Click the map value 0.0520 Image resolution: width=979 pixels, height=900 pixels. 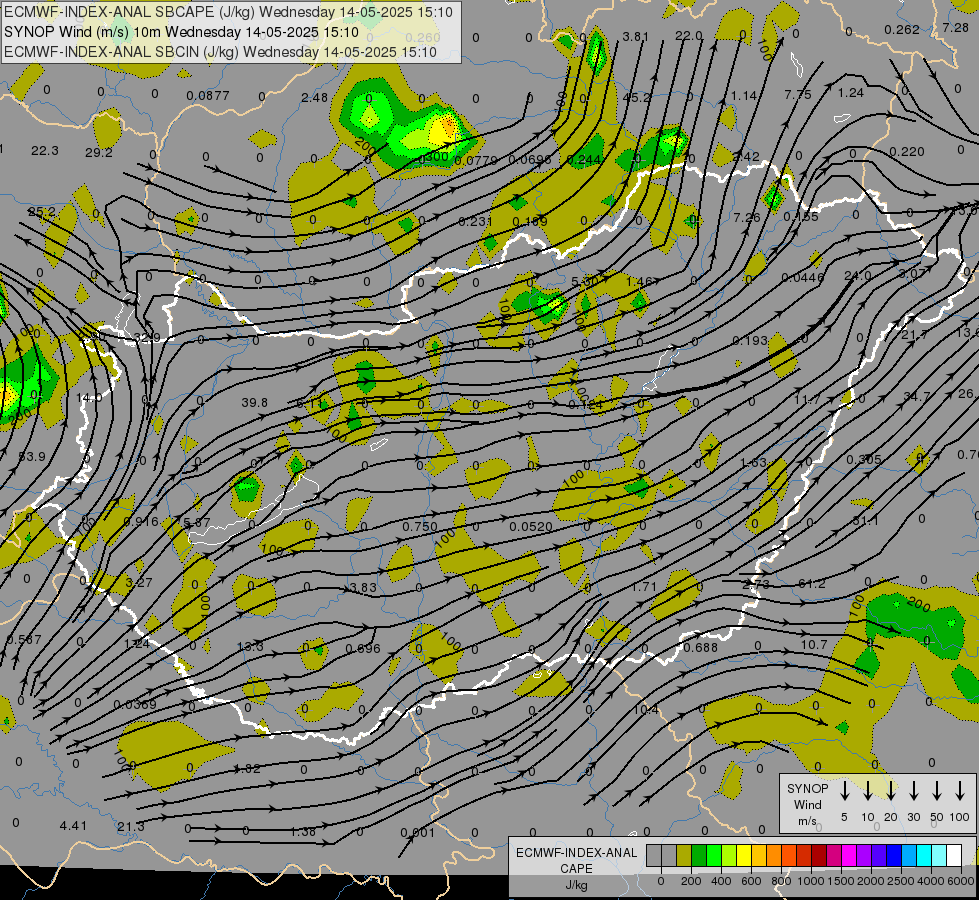(x=531, y=527)
